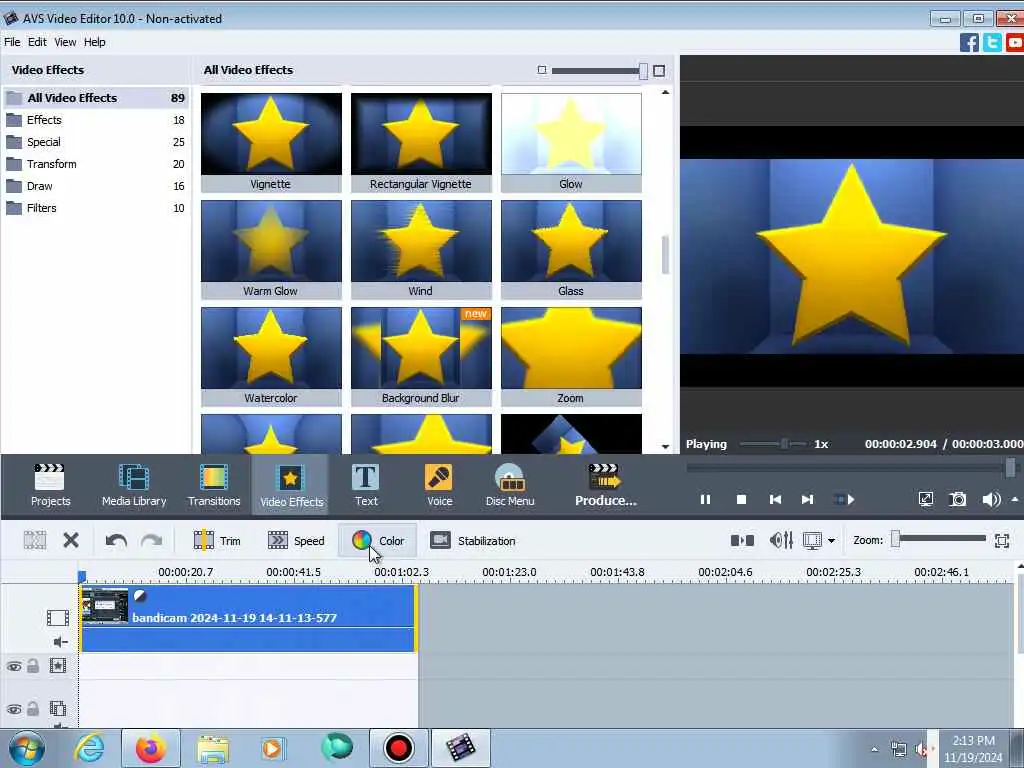Select the Filters category folder
1024x768 pixels.
[x=96, y=208]
